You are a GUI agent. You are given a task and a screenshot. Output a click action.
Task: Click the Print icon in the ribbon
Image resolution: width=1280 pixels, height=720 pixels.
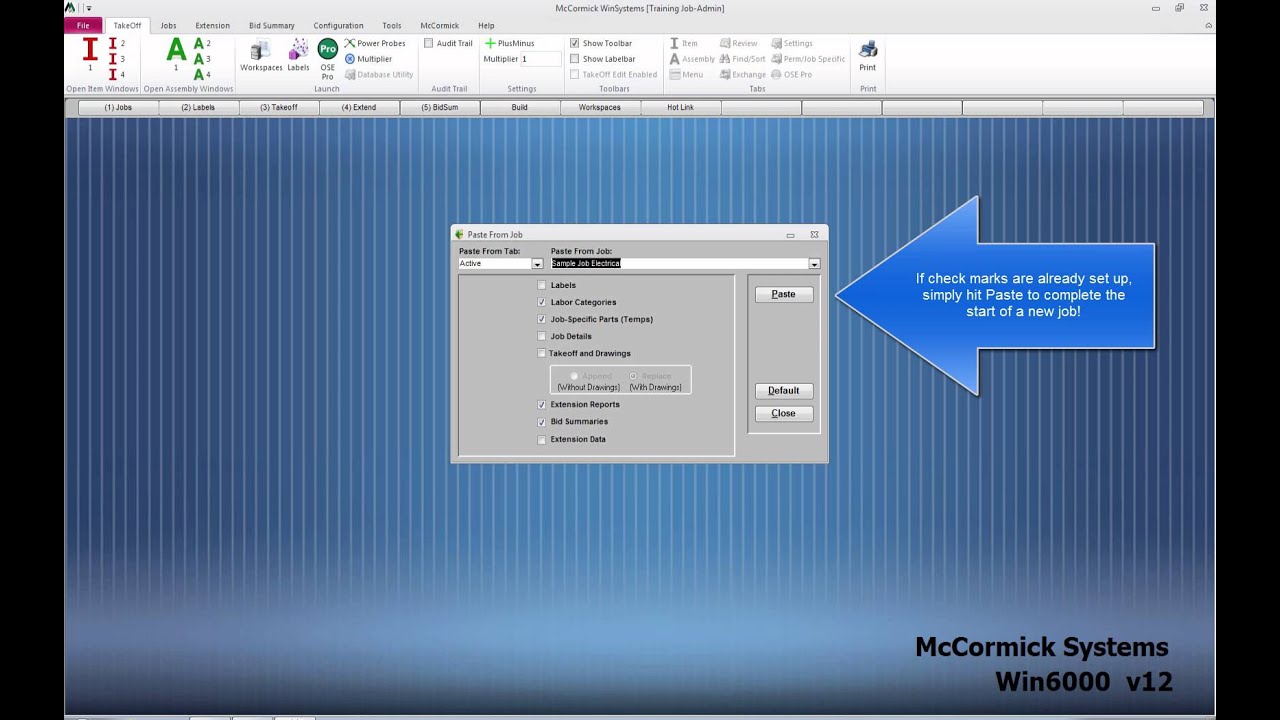click(868, 56)
